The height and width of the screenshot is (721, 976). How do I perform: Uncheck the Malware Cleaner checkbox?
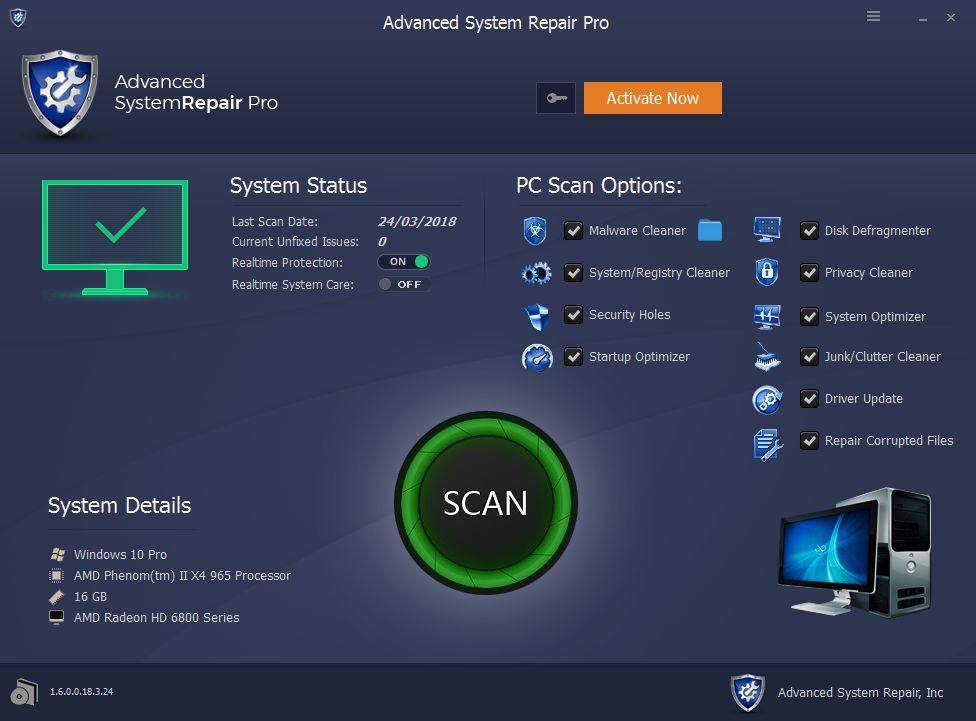click(x=573, y=230)
